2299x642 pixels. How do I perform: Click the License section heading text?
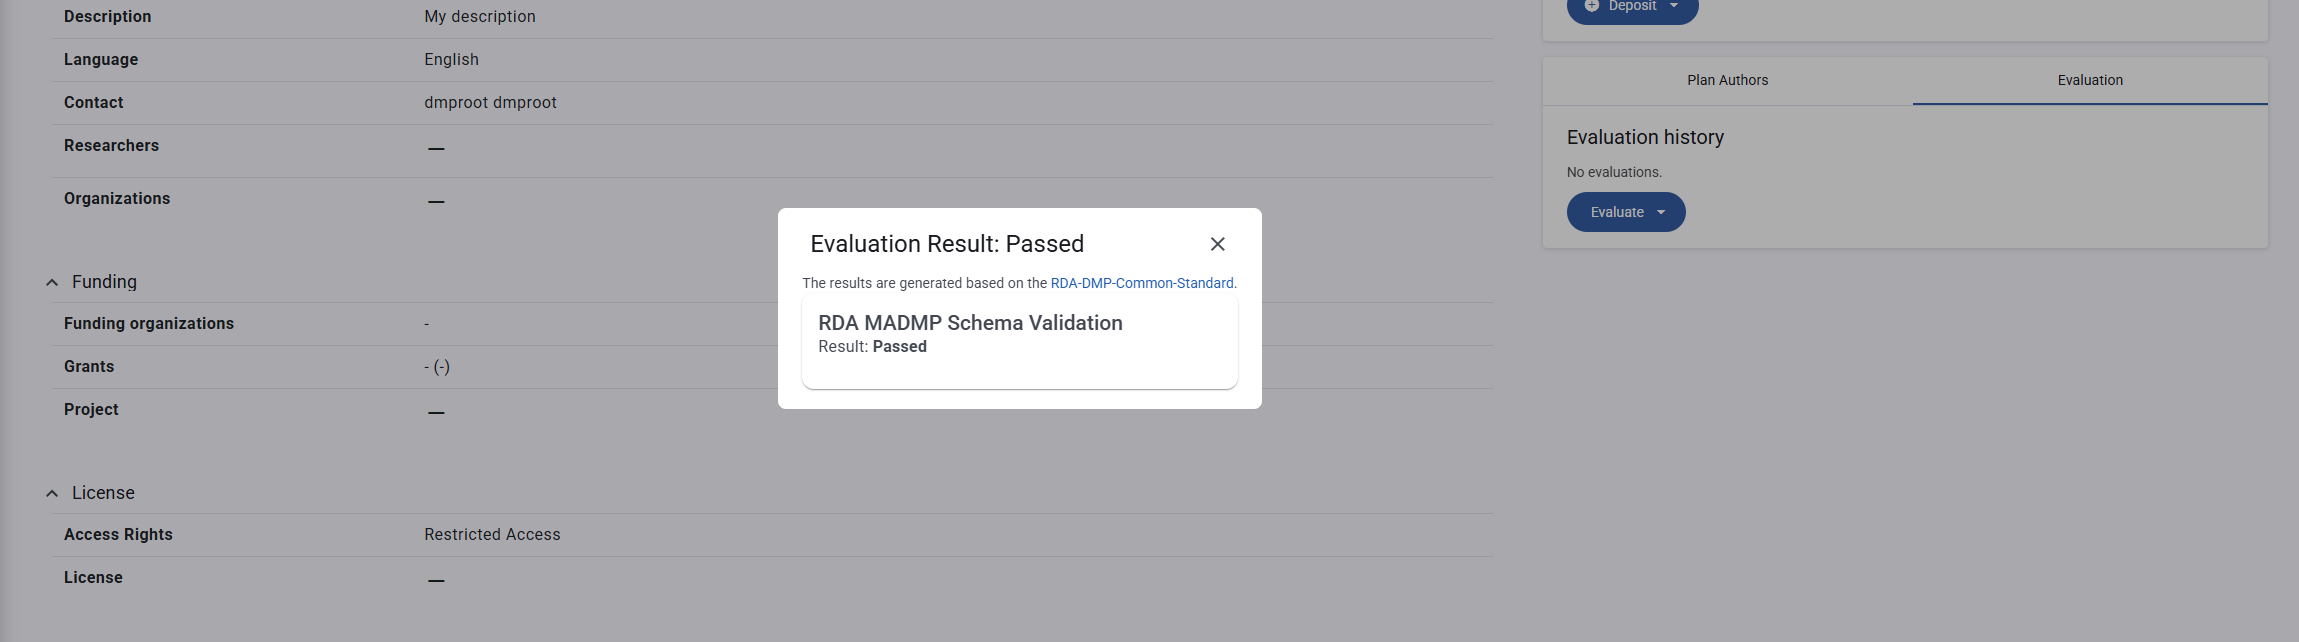pyautogui.click(x=103, y=493)
